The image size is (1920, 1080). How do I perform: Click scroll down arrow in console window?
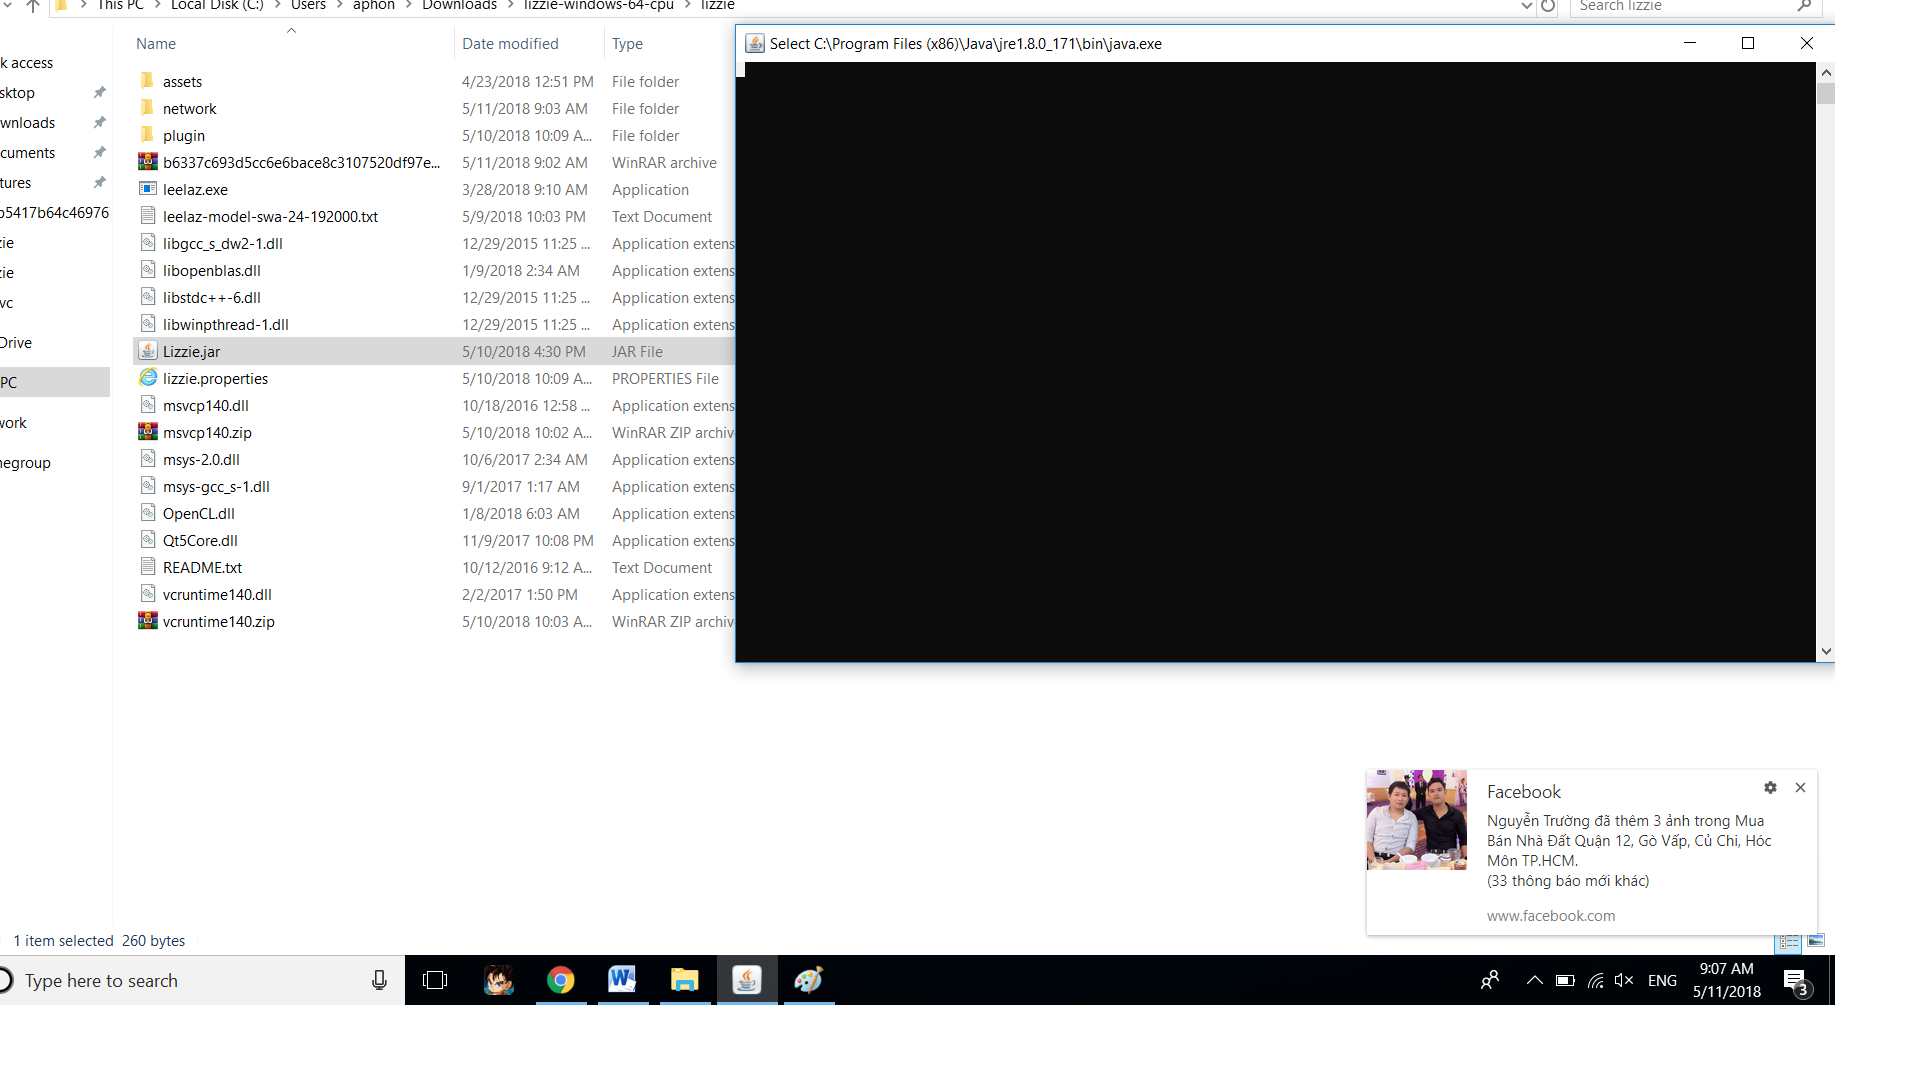(1826, 651)
